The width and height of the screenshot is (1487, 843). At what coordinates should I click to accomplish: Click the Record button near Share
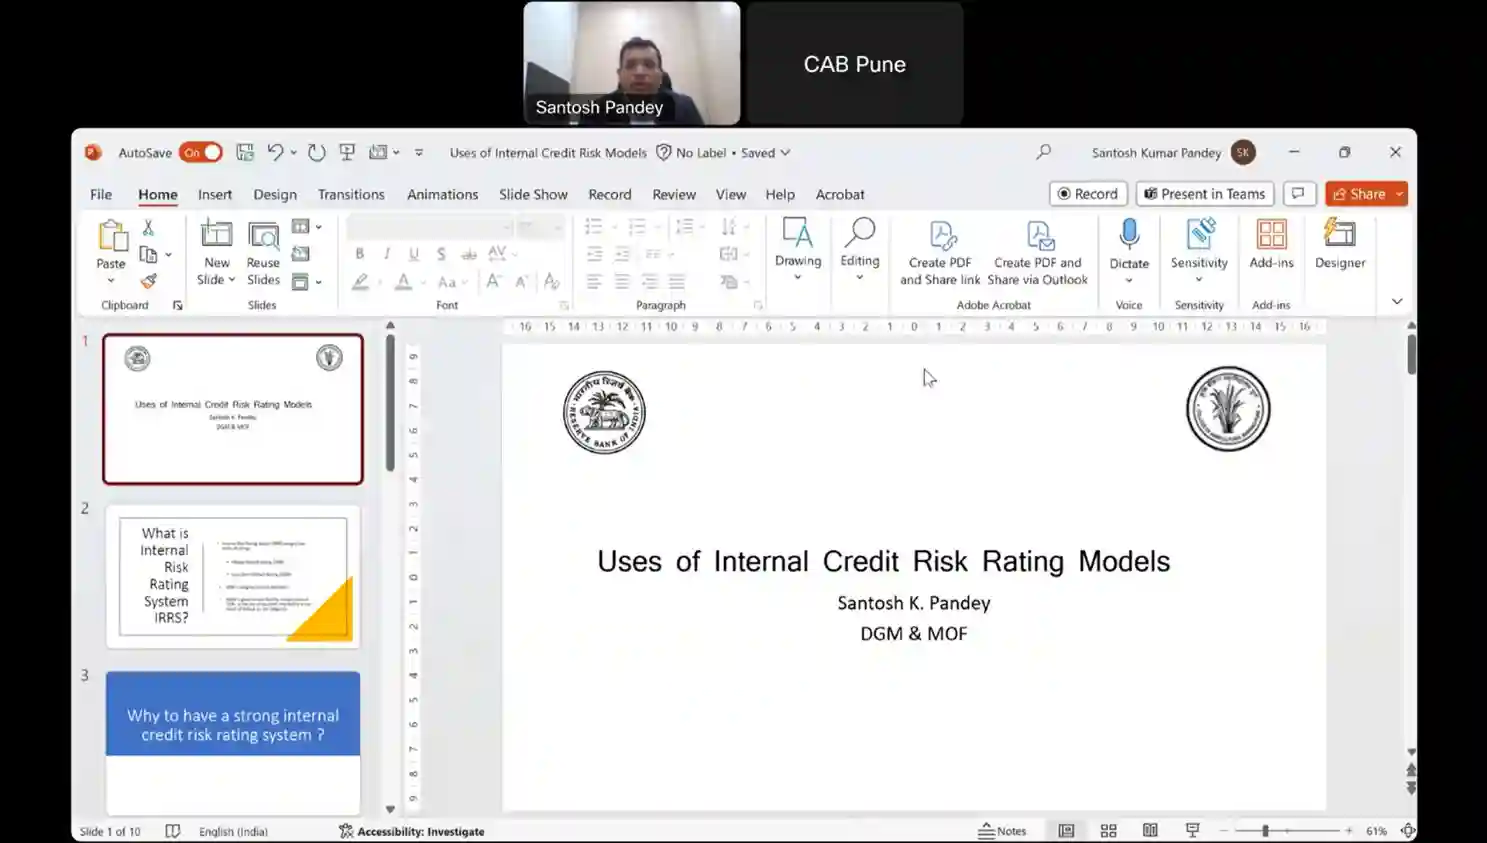pos(1088,194)
